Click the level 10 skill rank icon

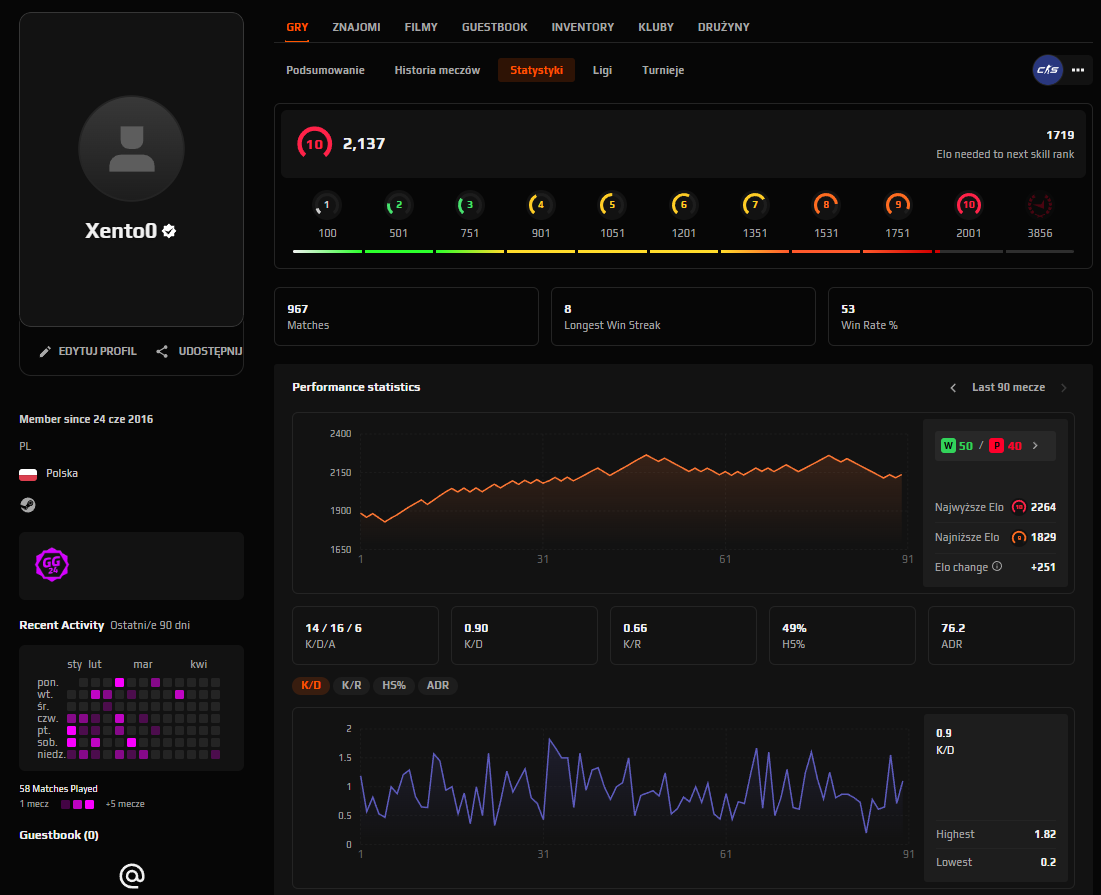click(x=968, y=205)
